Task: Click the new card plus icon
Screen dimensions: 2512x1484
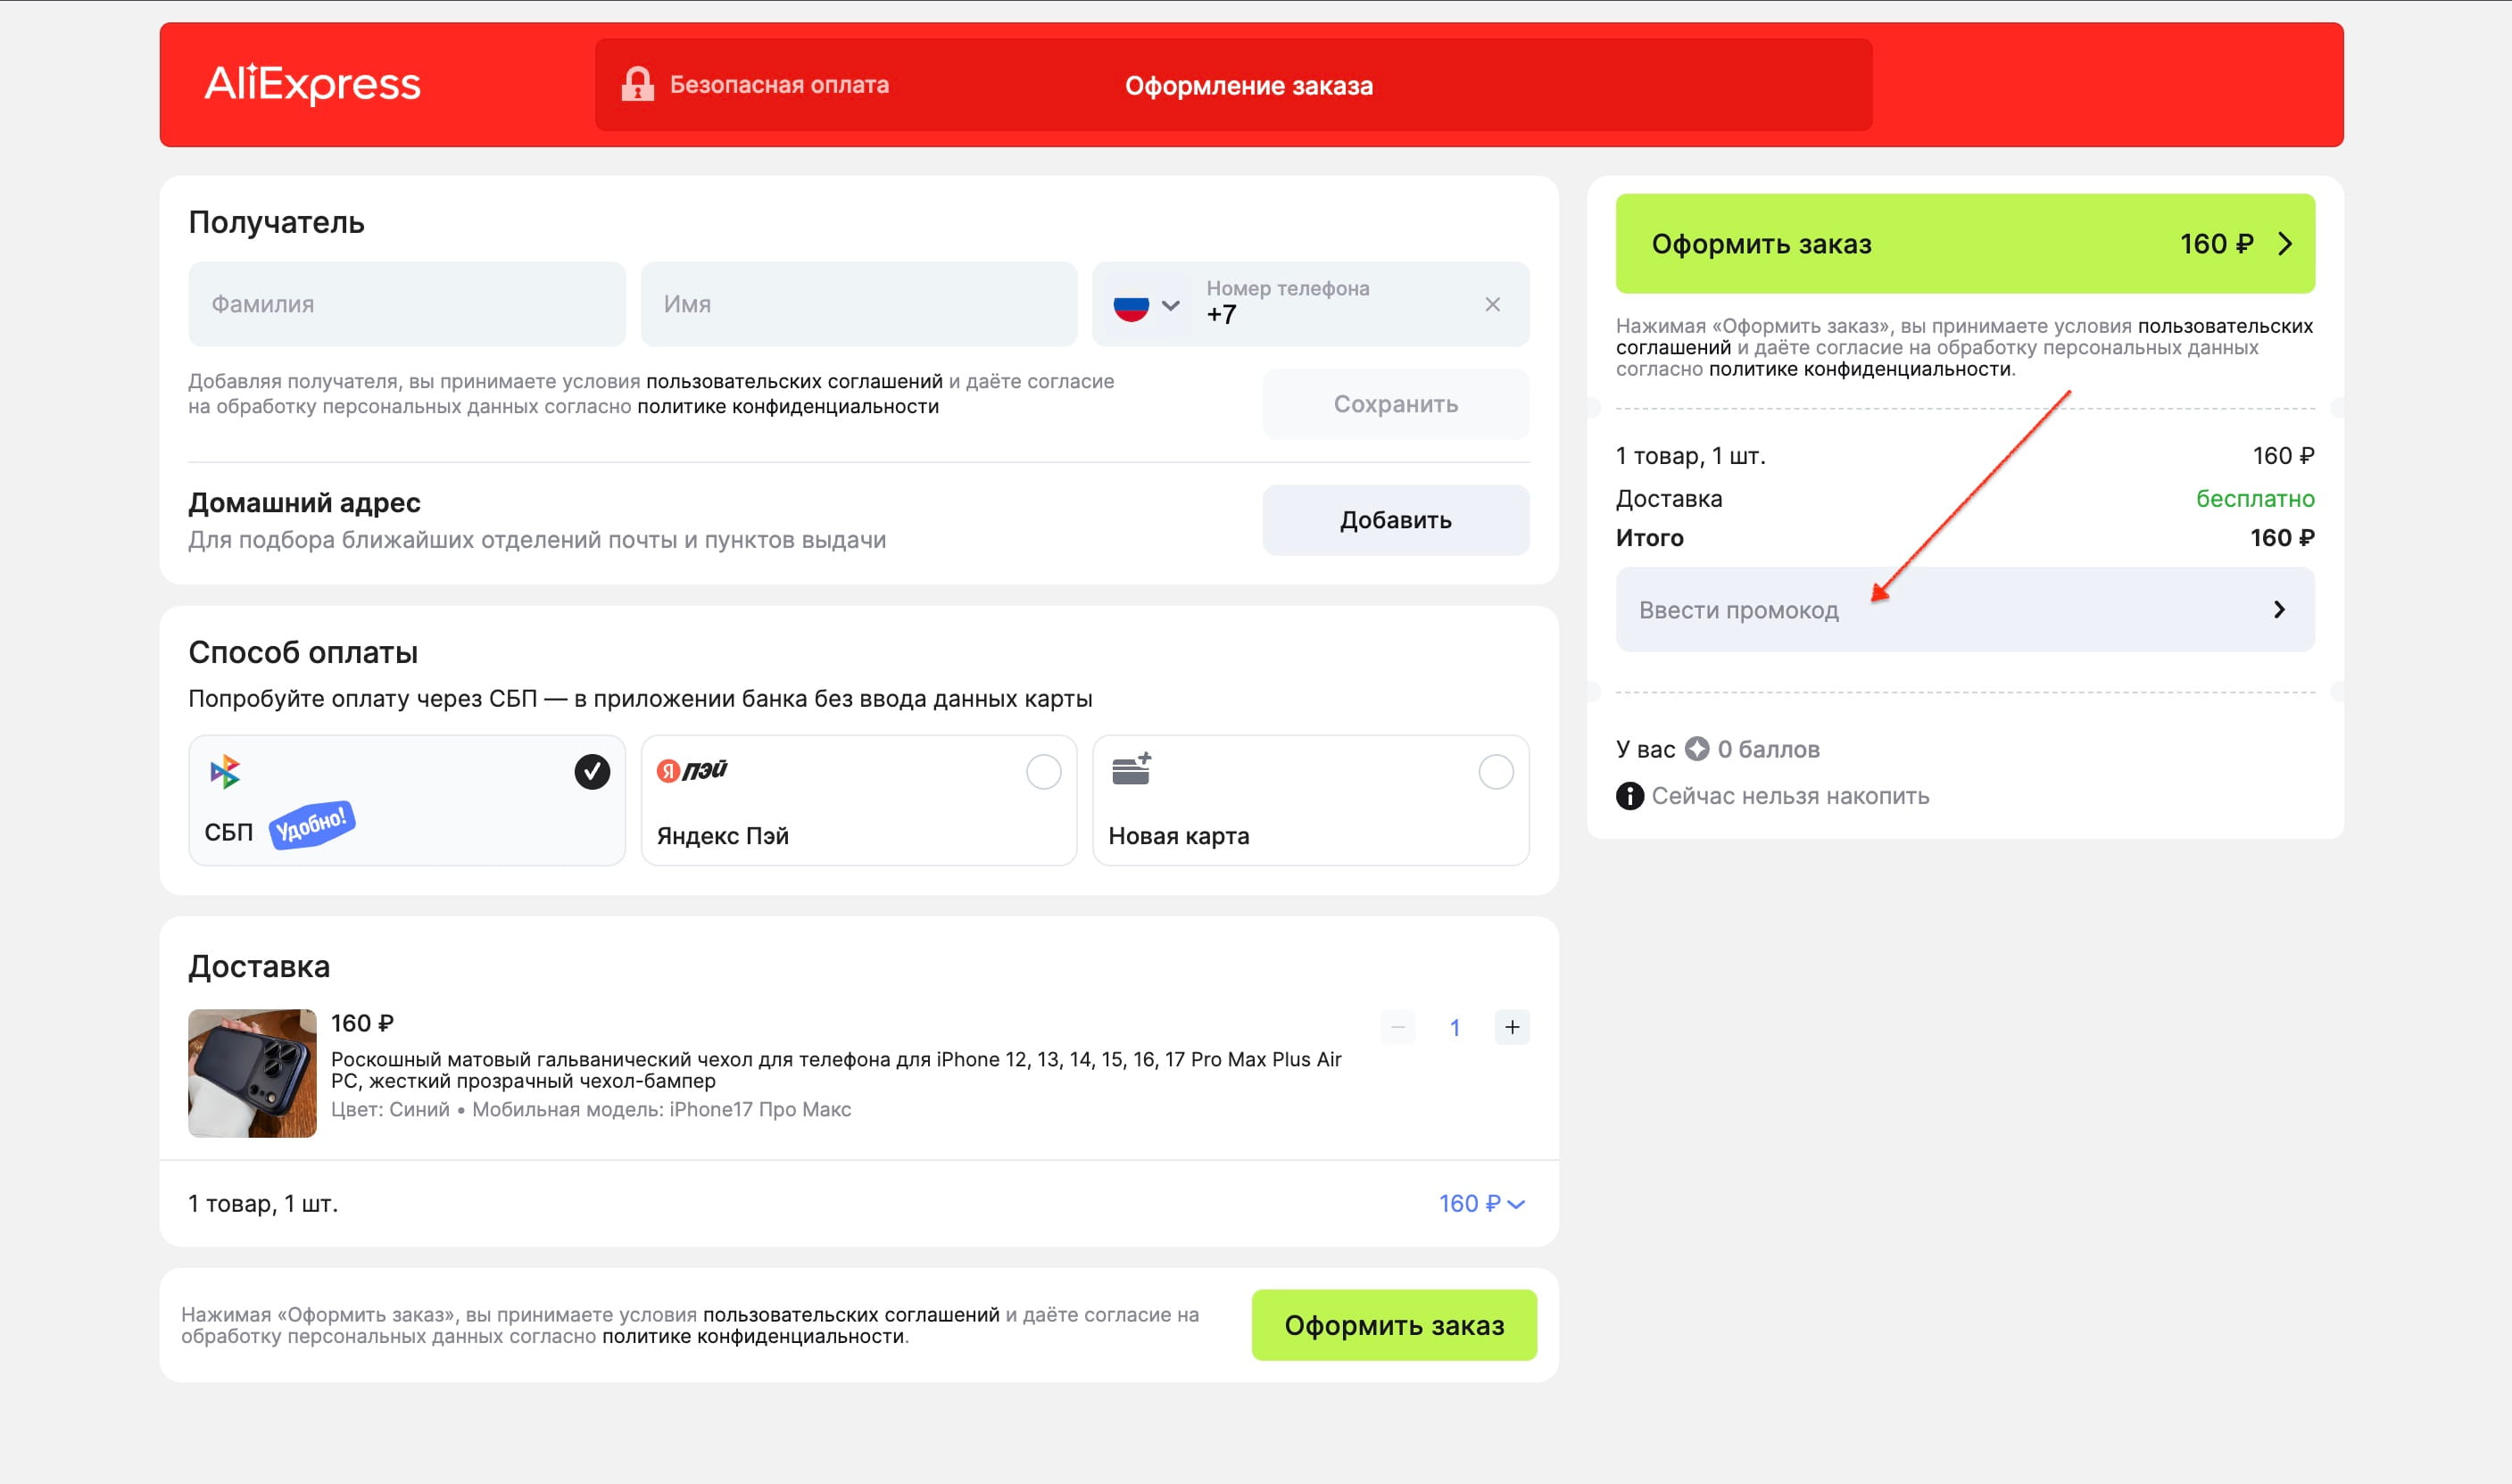Action: 1131,769
